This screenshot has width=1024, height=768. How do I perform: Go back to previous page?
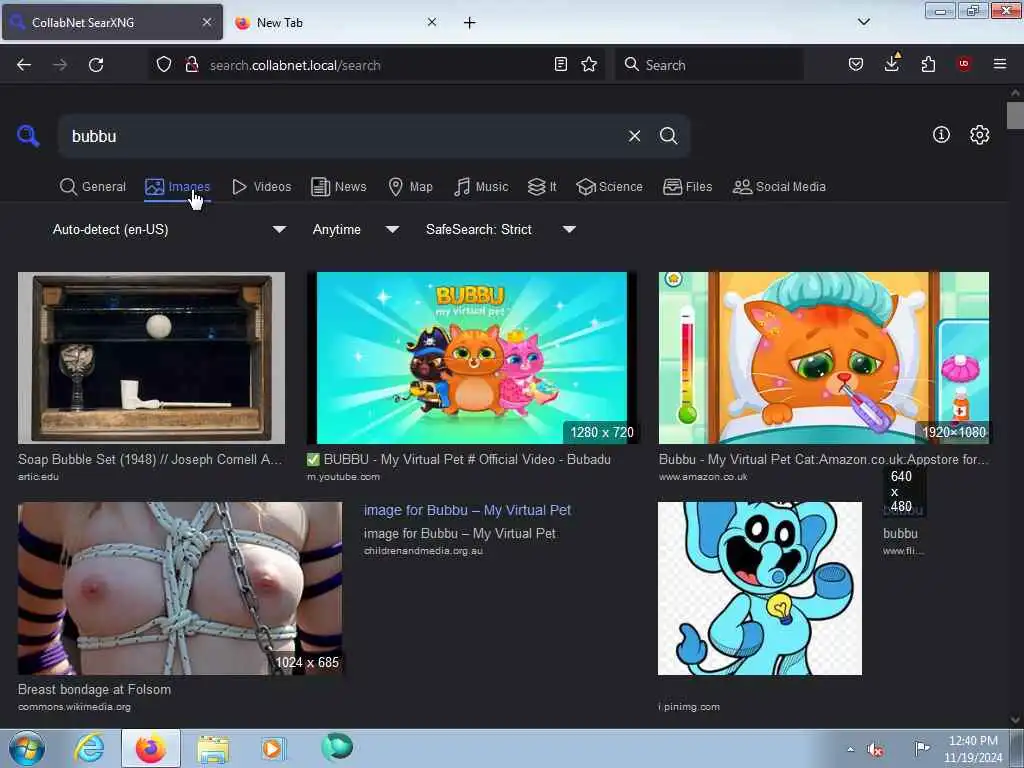(24, 65)
